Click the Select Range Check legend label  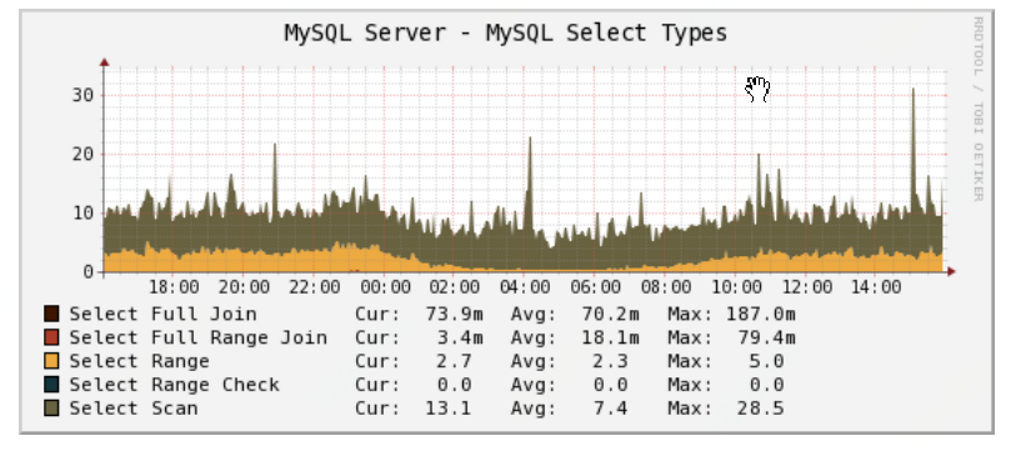(174, 385)
